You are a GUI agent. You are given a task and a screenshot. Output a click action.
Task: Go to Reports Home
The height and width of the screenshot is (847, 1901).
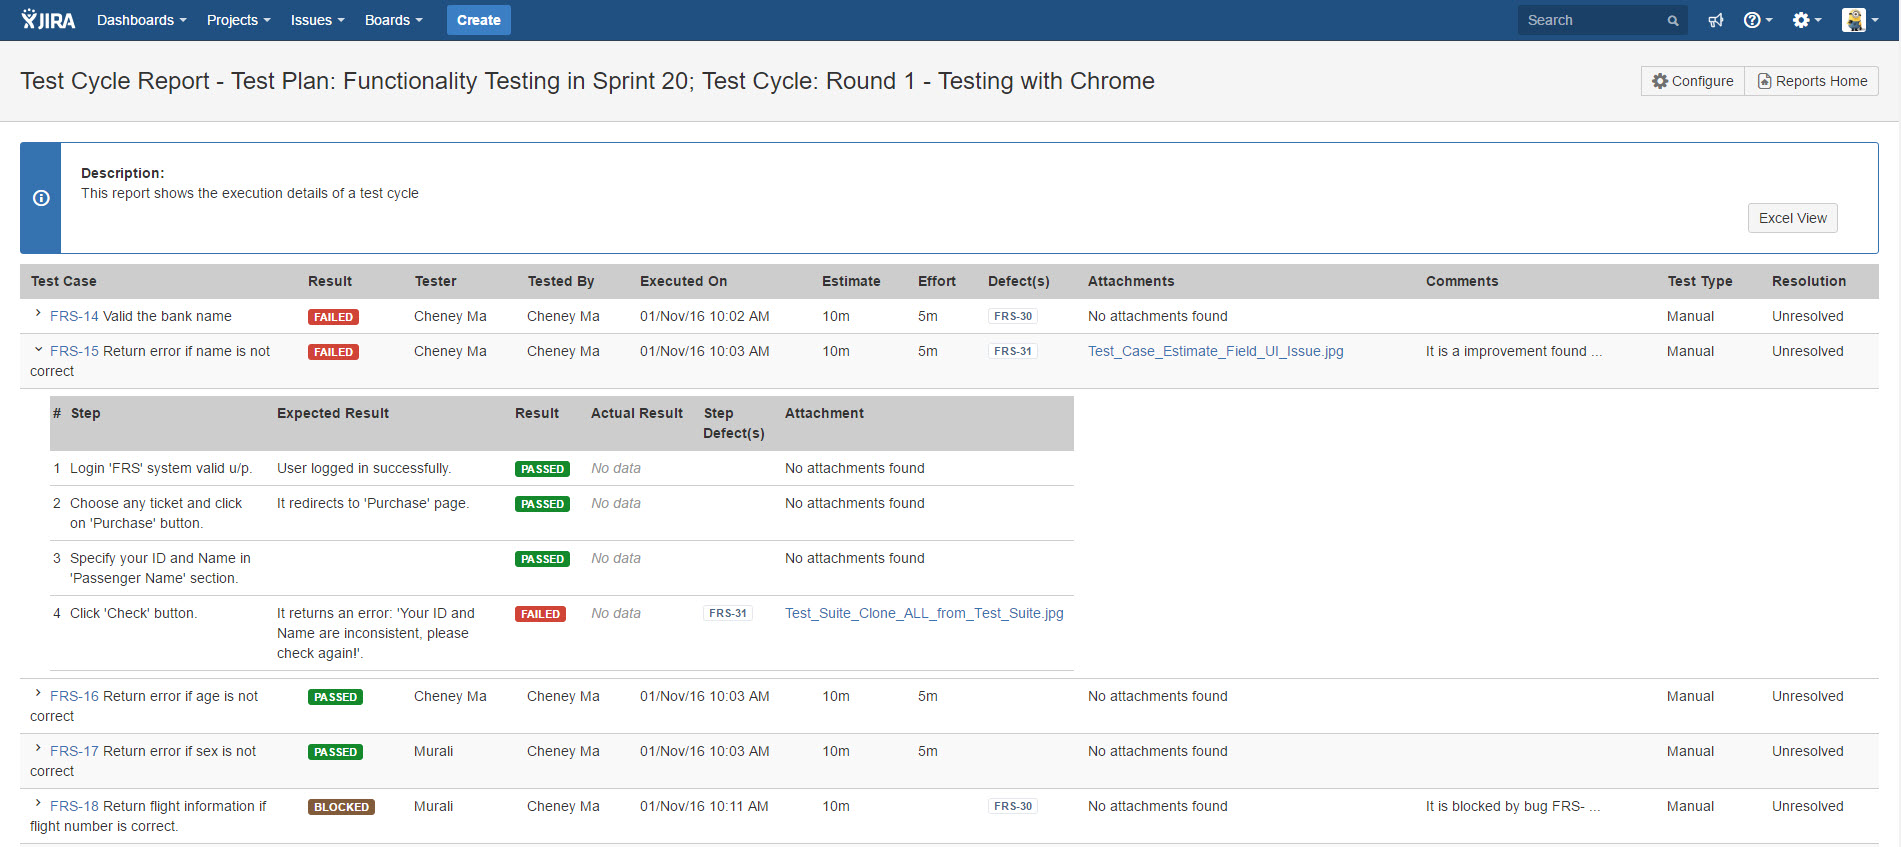(1812, 81)
